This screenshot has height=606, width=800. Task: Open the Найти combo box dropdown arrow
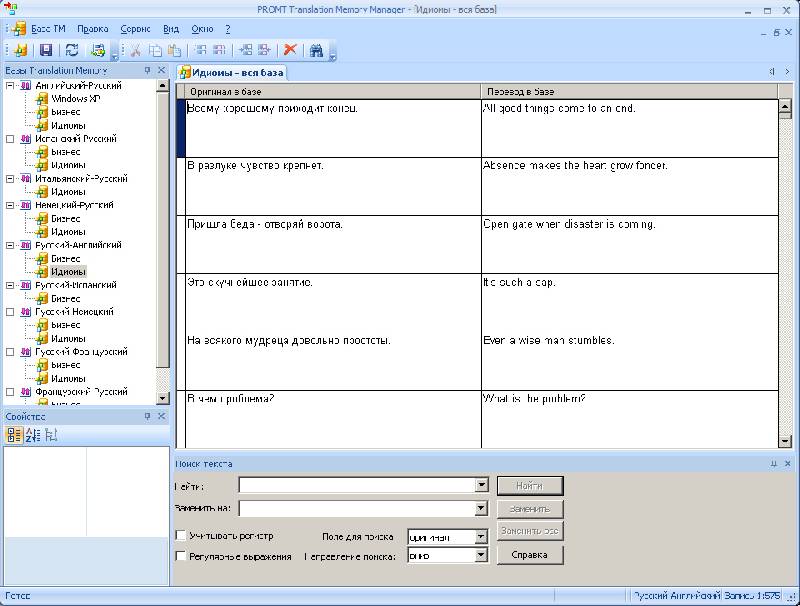tap(481, 485)
